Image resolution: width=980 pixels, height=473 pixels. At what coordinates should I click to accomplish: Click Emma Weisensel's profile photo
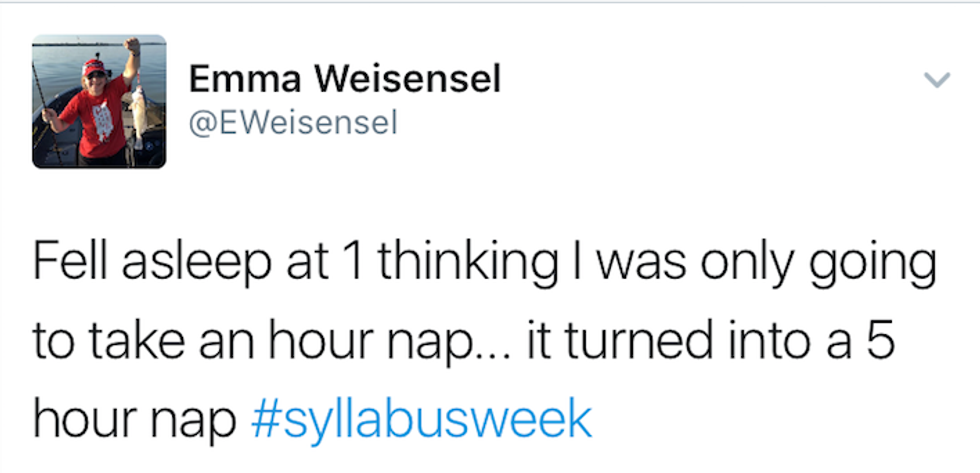click(99, 101)
